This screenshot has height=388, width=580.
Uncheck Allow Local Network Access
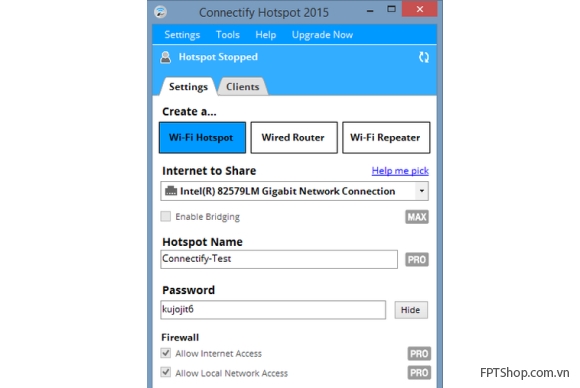[166, 372]
